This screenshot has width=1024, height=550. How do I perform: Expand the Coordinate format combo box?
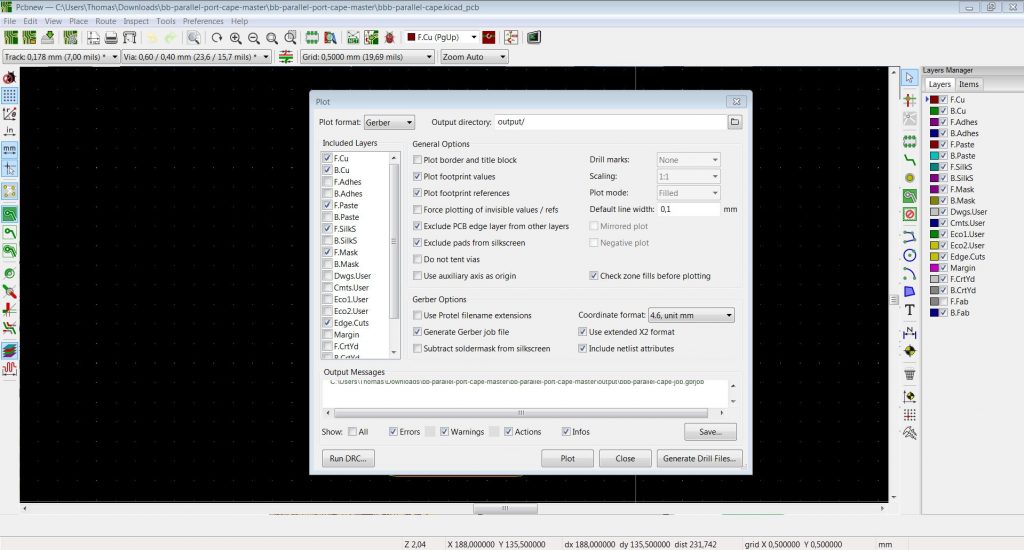click(690, 315)
